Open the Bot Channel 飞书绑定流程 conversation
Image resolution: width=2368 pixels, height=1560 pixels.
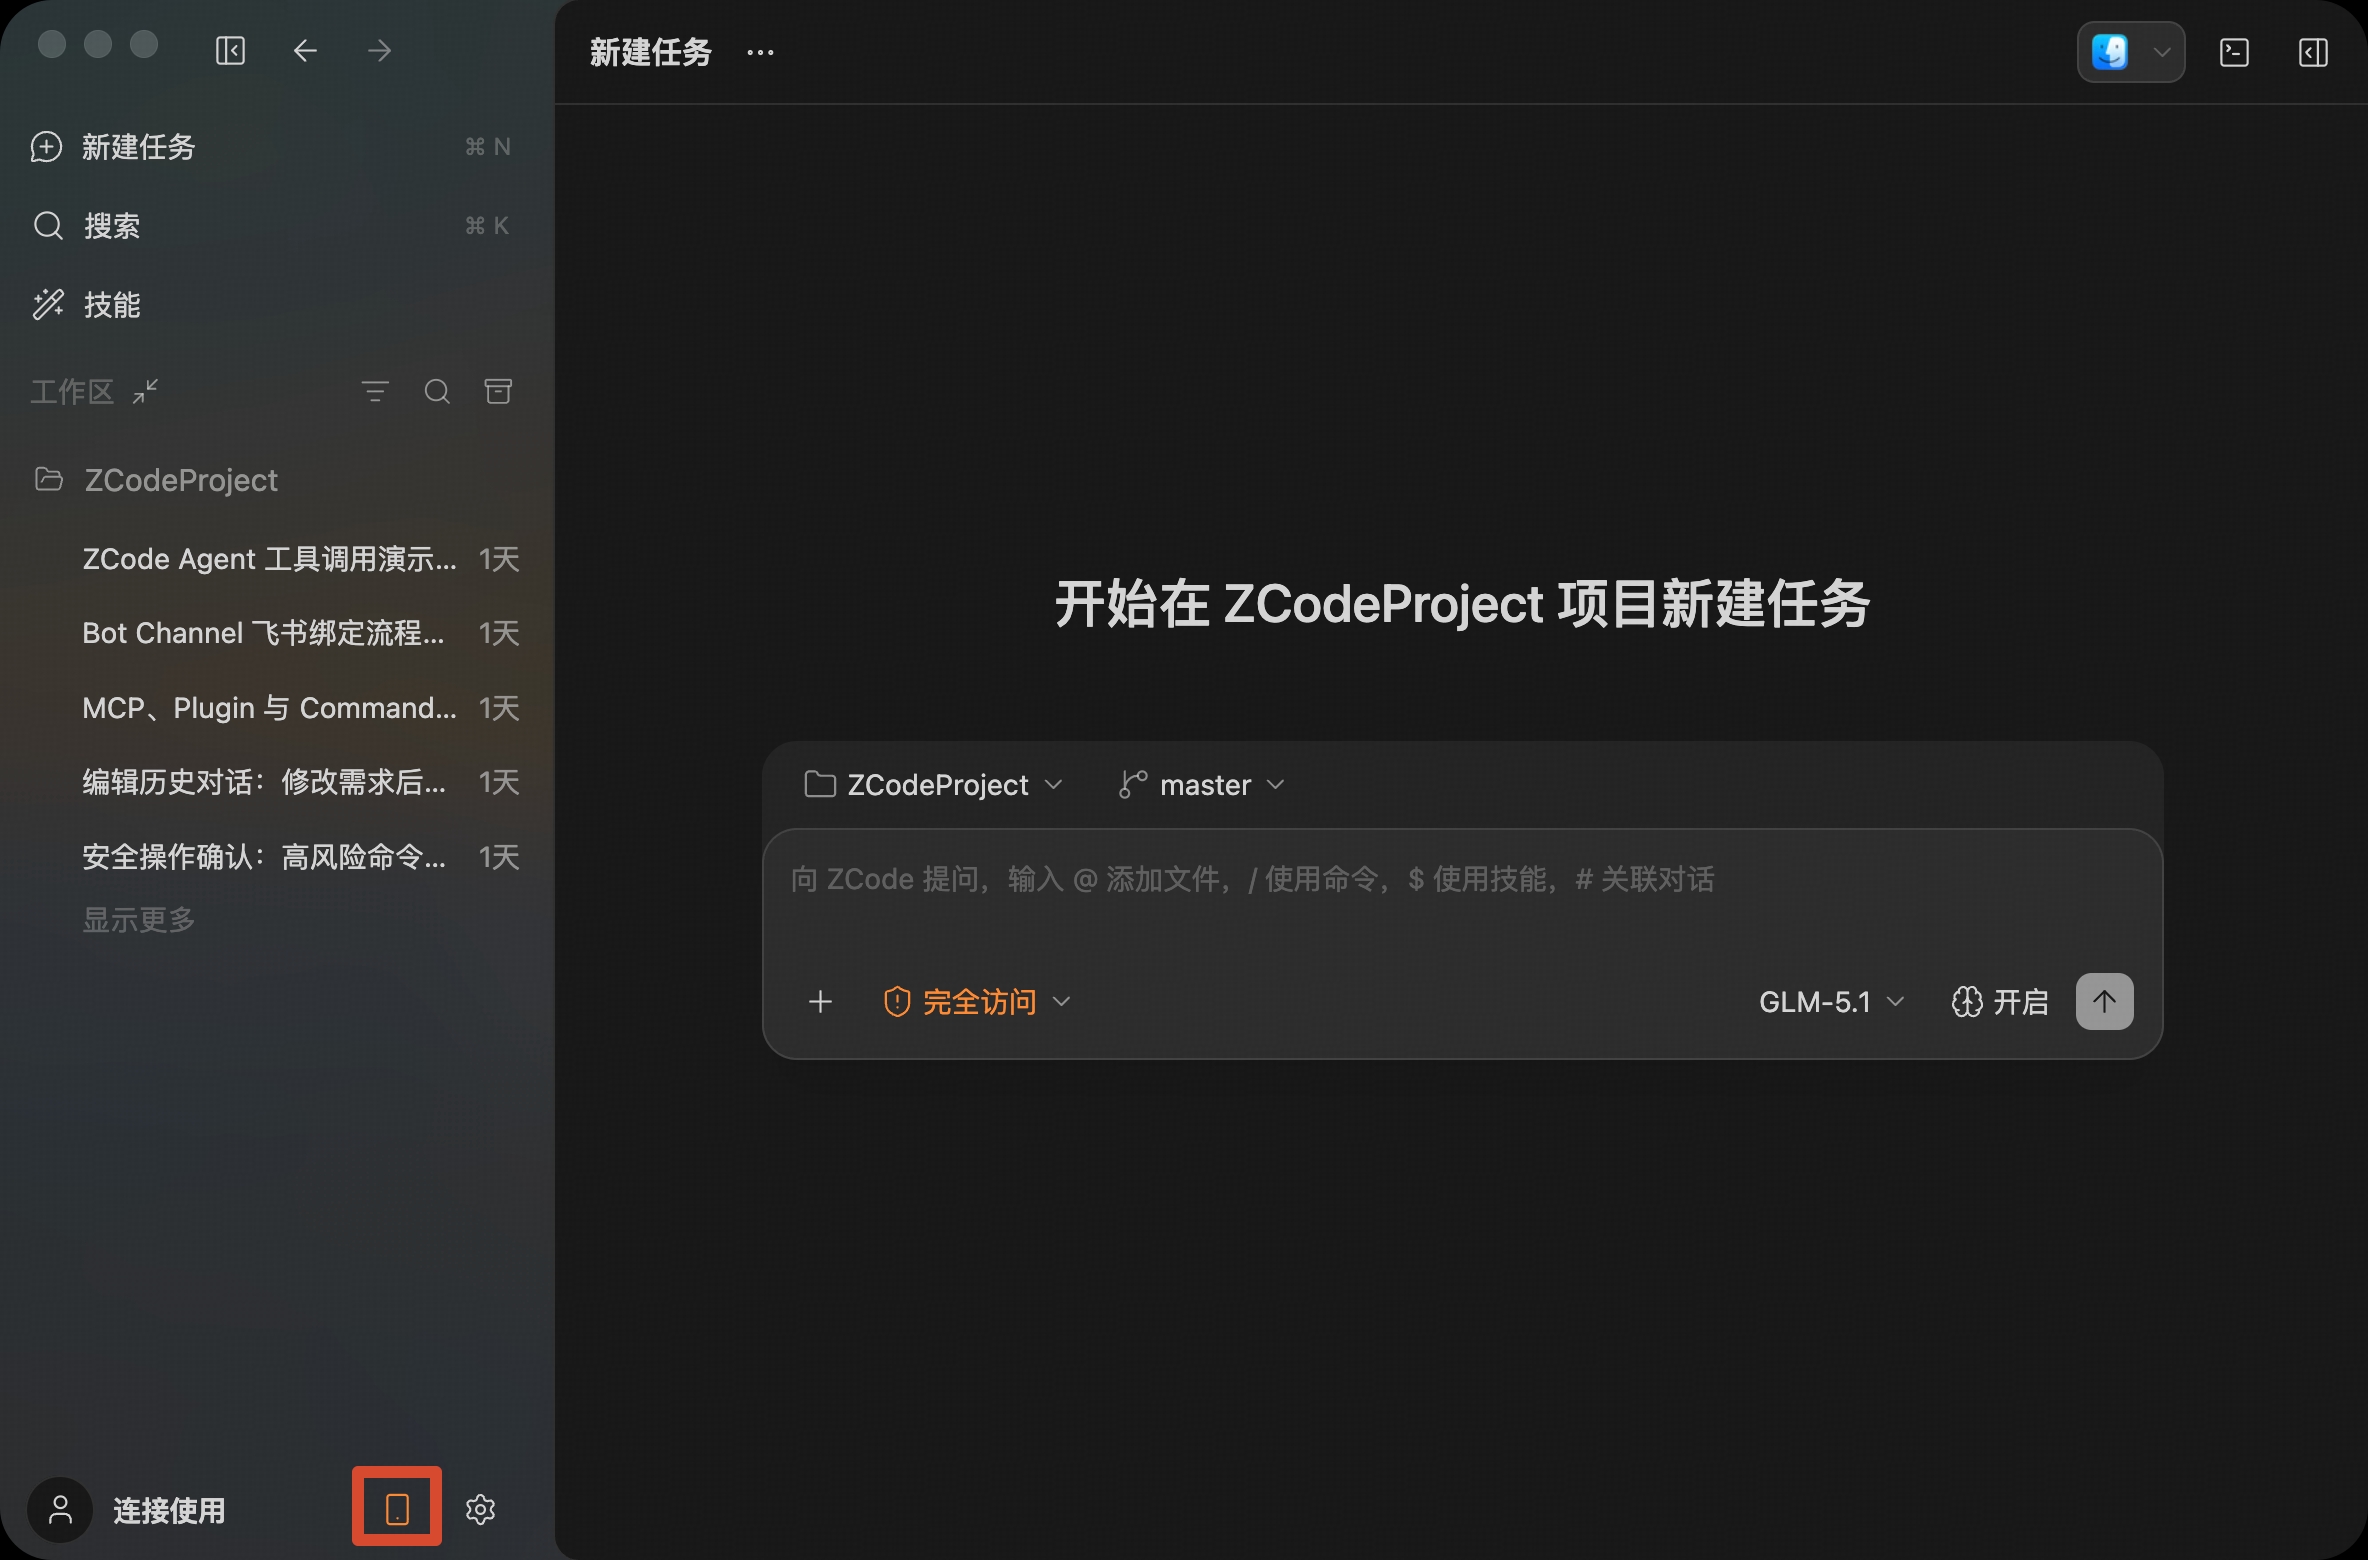tap(300, 633)
